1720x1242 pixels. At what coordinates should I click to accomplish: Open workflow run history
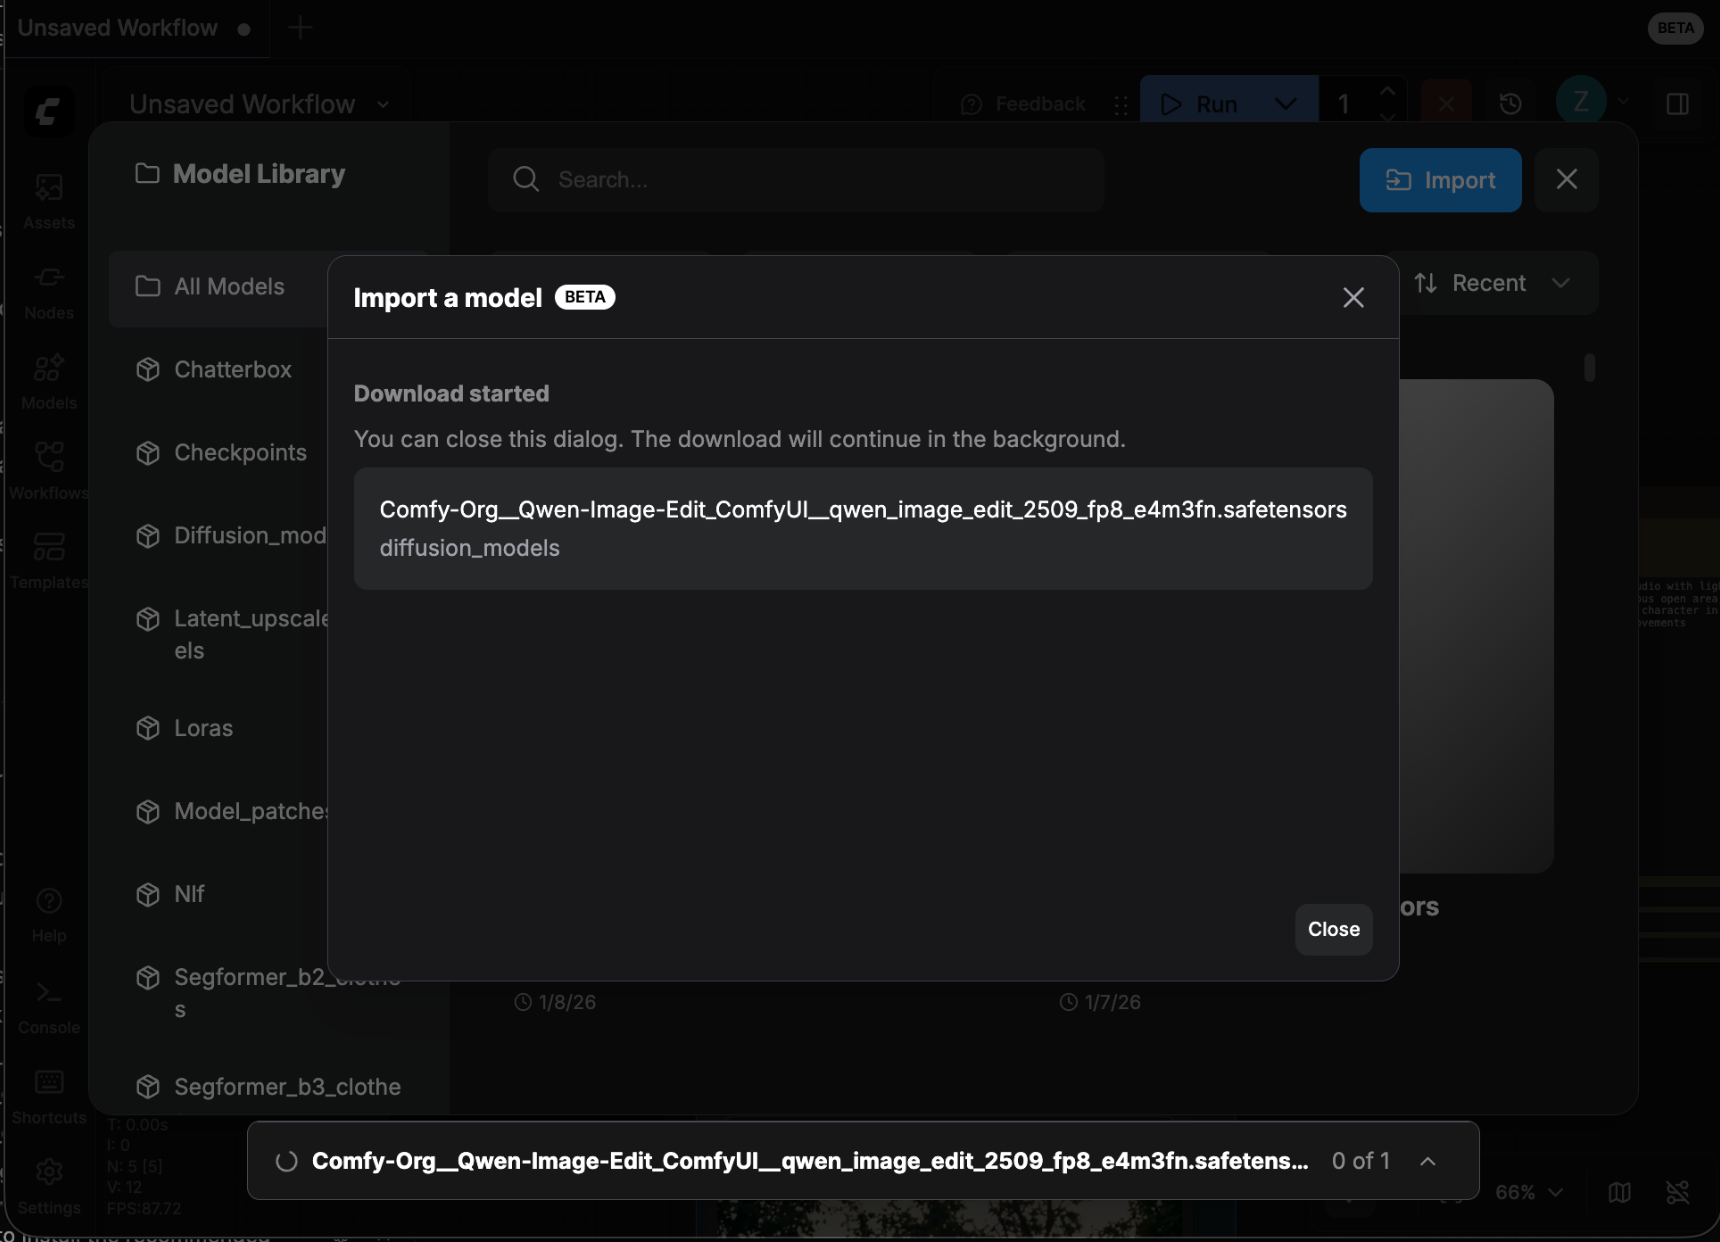tap(1510, 103)
